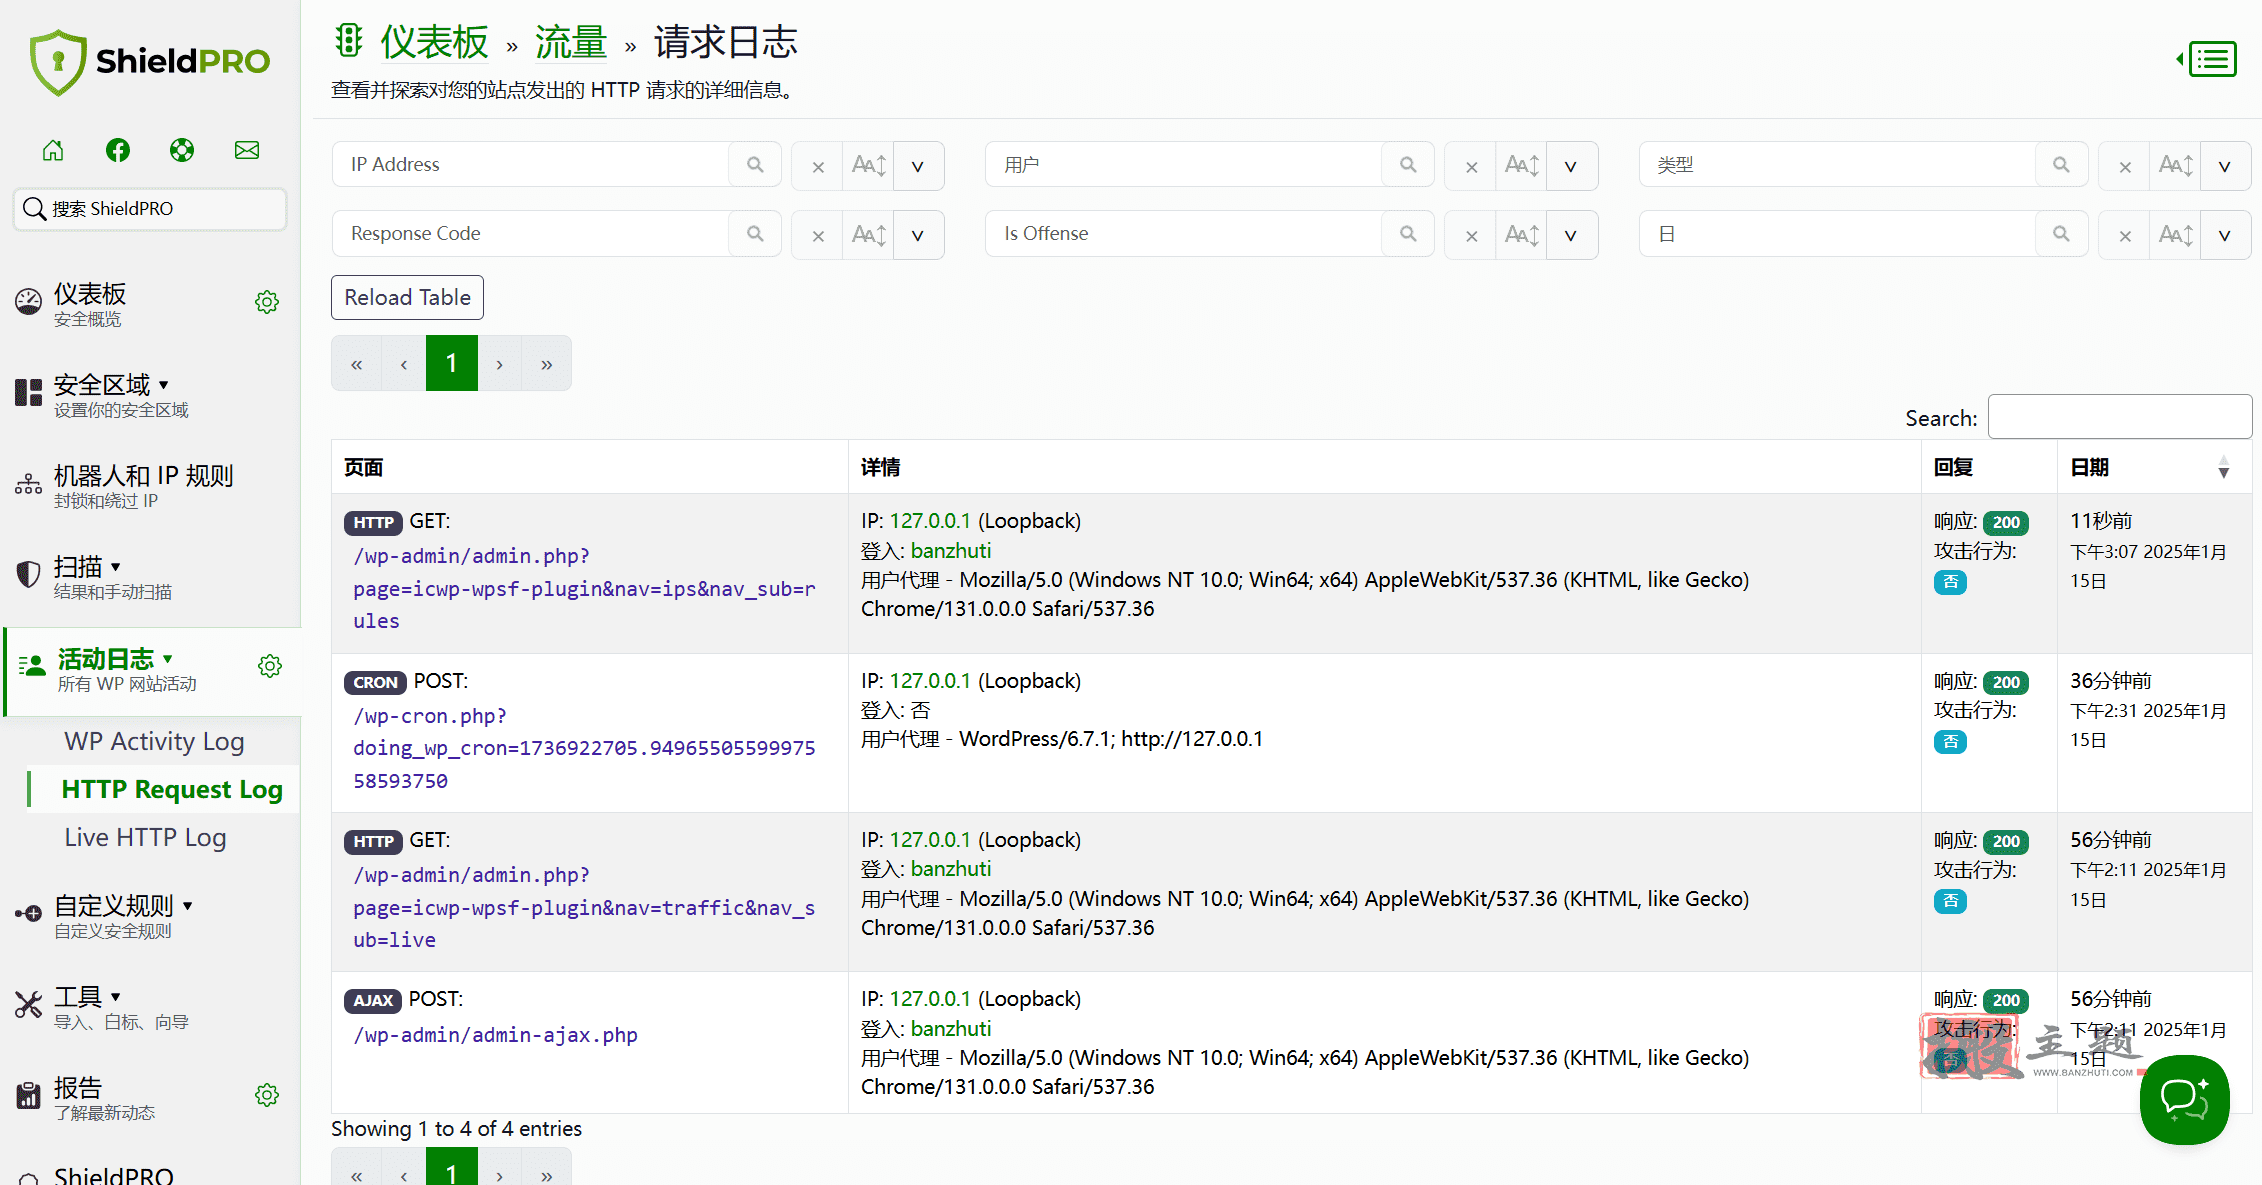Click banzhuti user in first row
The image size is (2262, 1185).
(951, 551)
